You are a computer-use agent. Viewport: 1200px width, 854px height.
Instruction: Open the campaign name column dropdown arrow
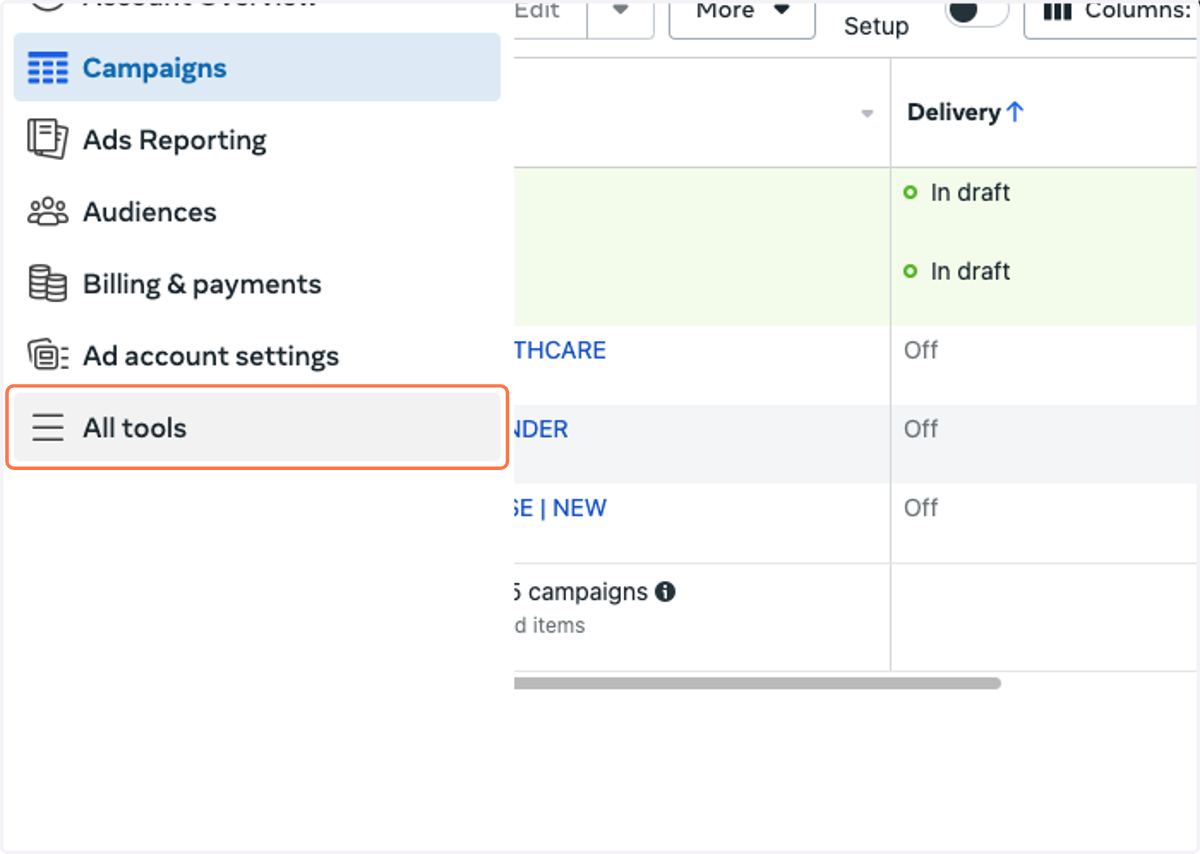tap(867, 114)
